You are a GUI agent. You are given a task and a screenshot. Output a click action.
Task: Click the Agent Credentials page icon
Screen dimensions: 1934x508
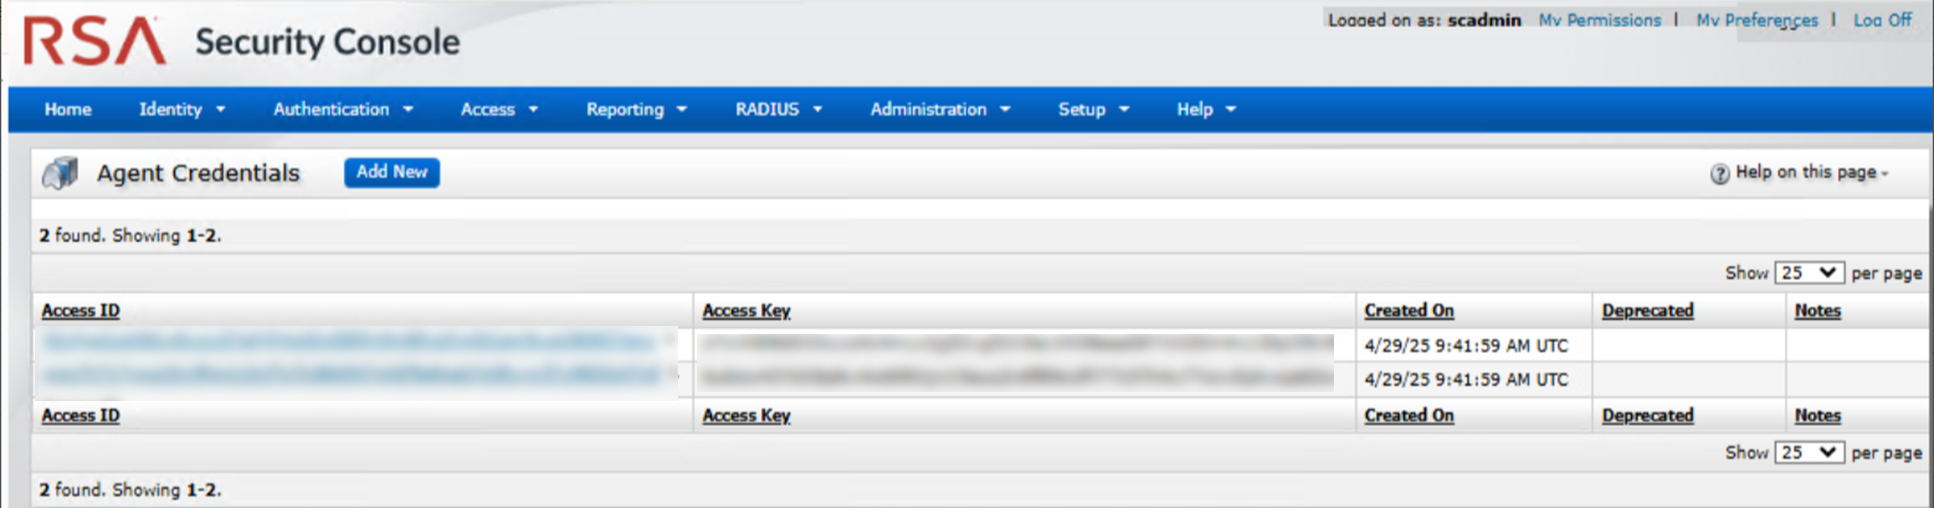(x=60, y=173)
